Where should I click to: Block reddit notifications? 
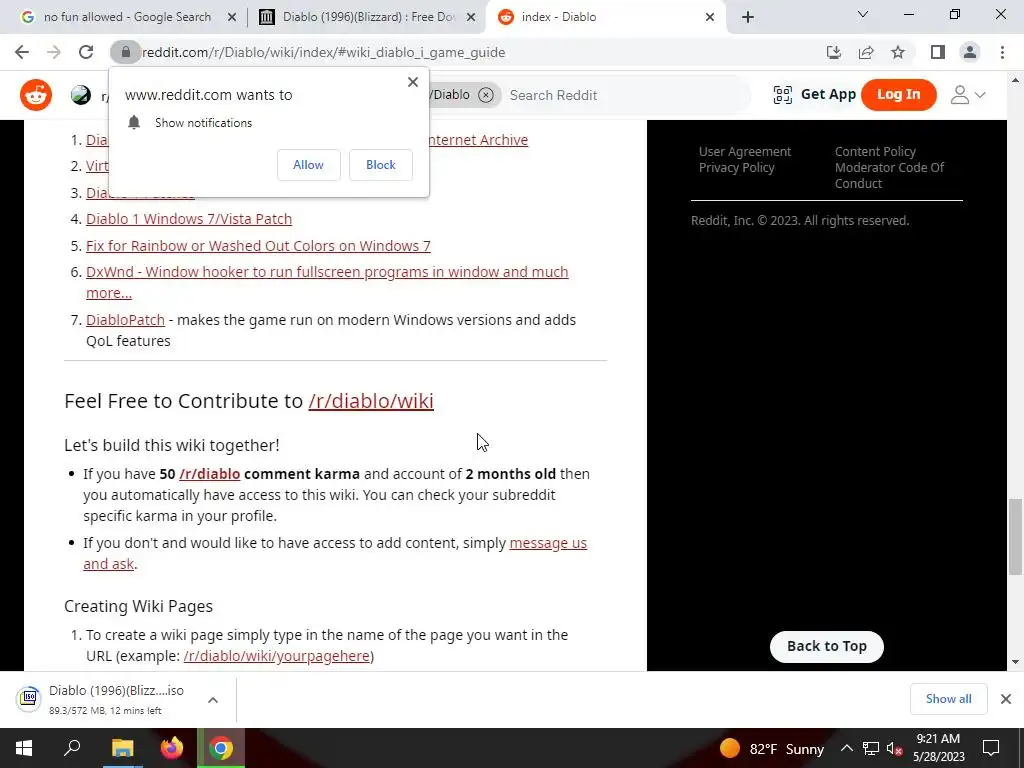pyautogui.click(x=381, y=165)
